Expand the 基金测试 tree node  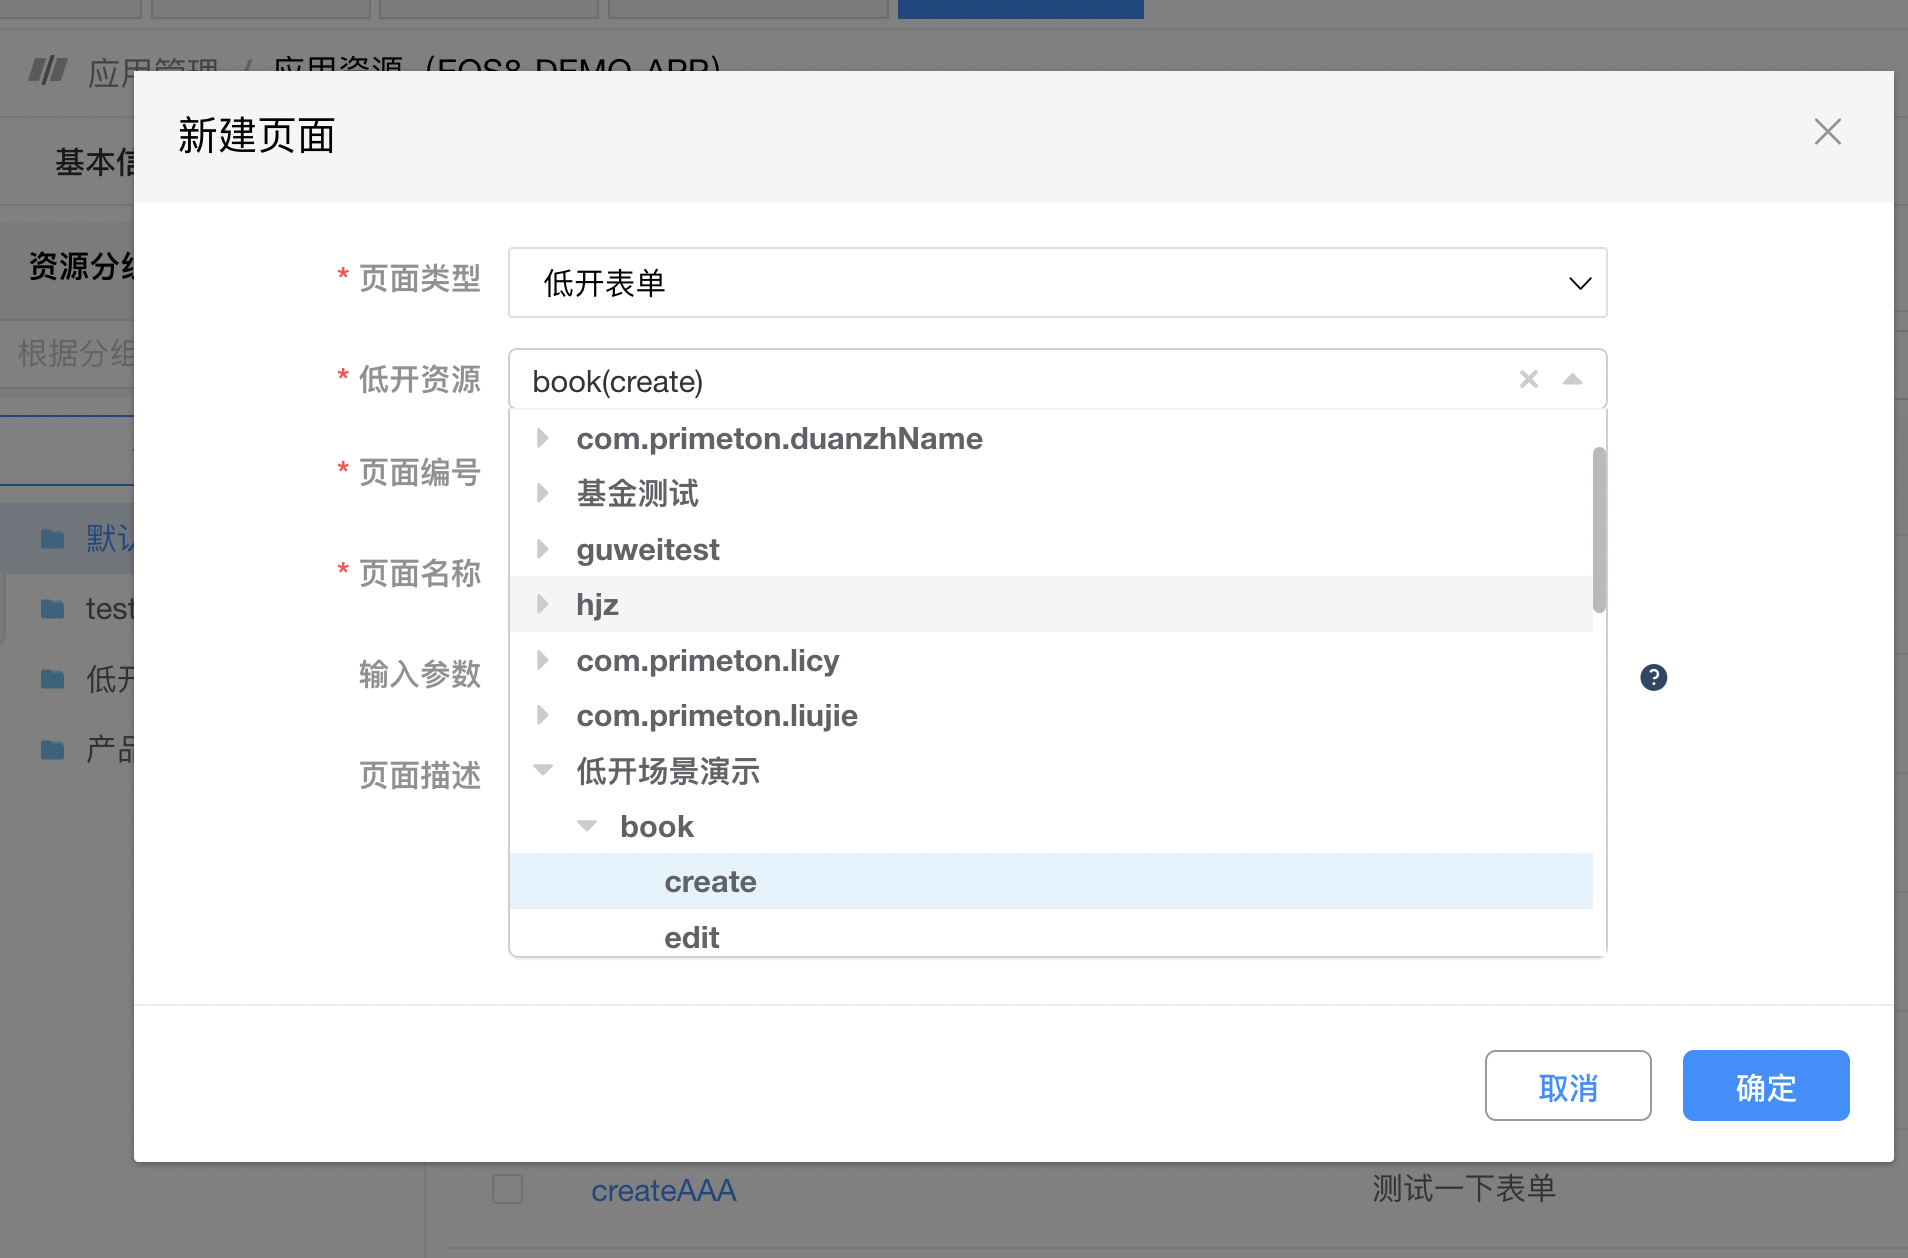click(x=542, y=493)
